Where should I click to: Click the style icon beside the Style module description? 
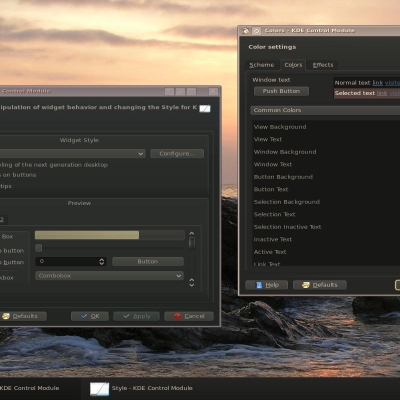click(x=205, y=108)
